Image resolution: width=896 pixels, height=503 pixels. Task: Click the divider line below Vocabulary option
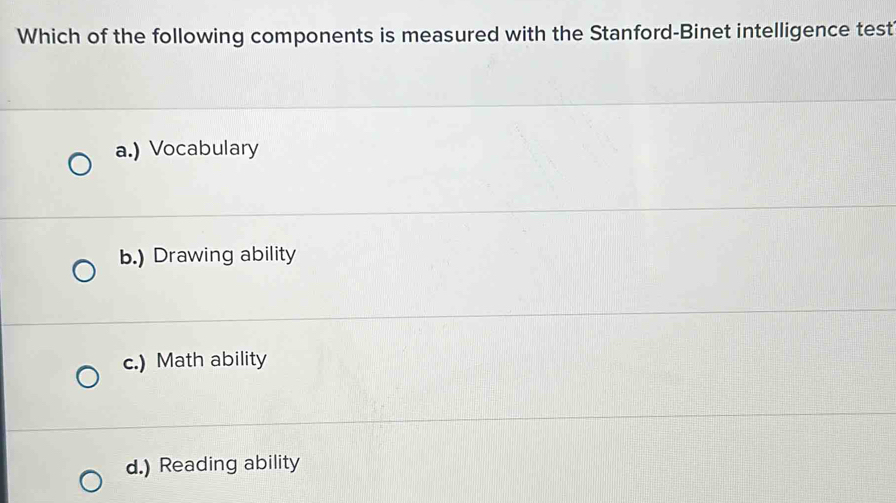450,210
